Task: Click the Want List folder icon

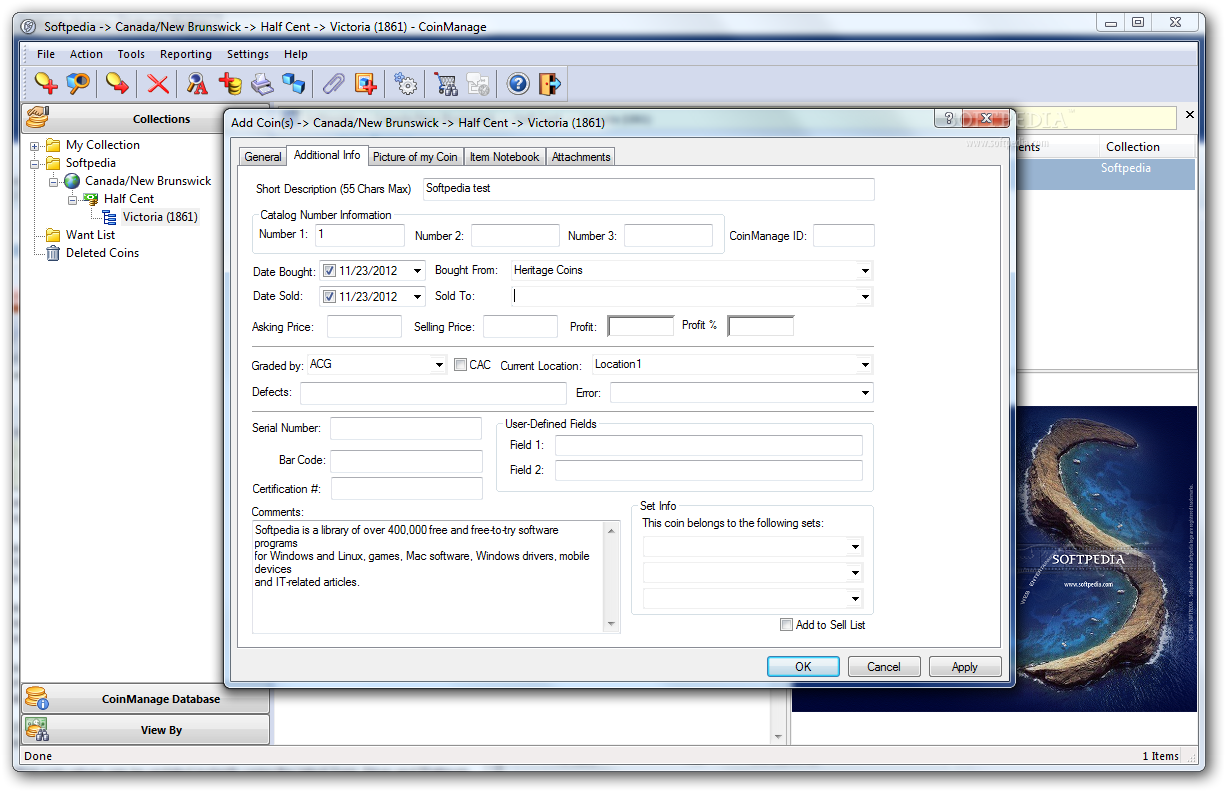Action: tap(53, 235)
